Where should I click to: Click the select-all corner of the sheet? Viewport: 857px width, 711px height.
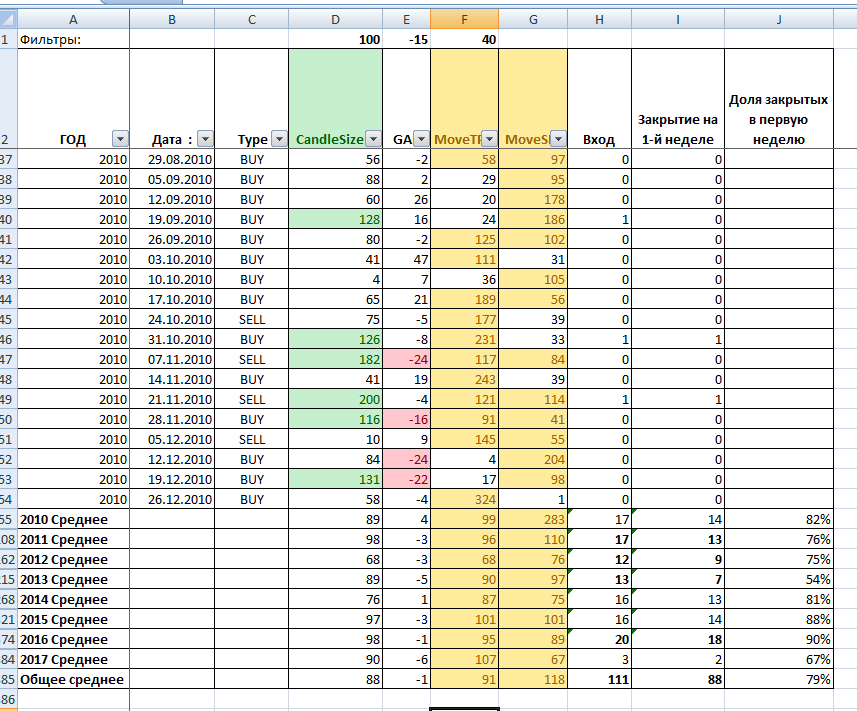9,20
